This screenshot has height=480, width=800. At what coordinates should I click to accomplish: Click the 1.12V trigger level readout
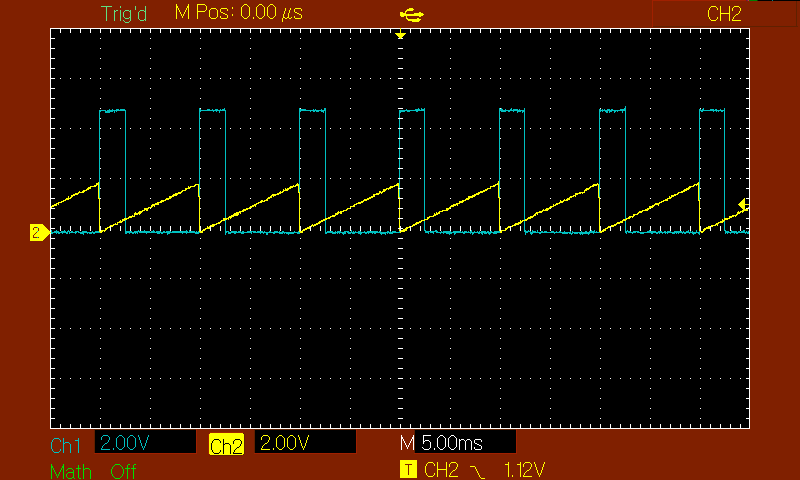coord(524,469)
